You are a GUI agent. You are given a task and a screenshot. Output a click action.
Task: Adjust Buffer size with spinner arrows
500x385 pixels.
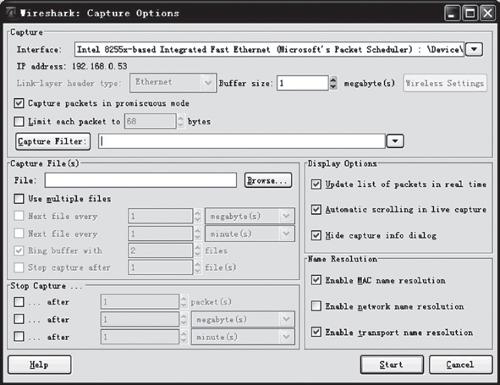tap(333, 83)
